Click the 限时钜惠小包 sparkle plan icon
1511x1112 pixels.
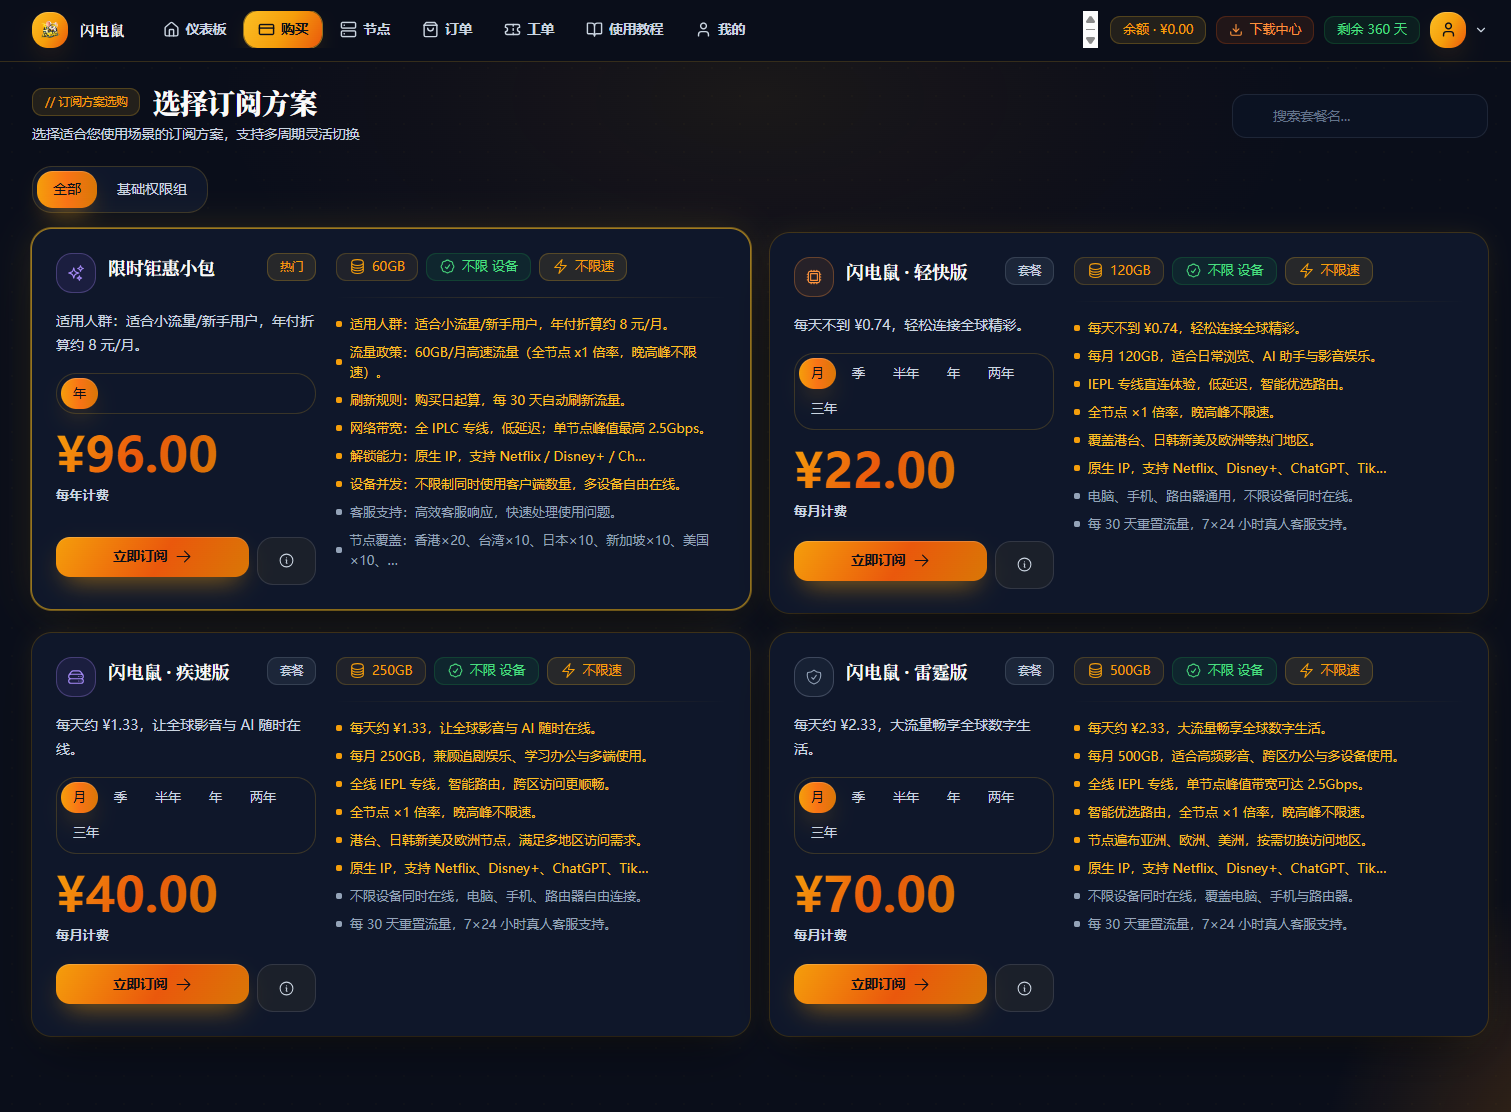pos(75,273)
